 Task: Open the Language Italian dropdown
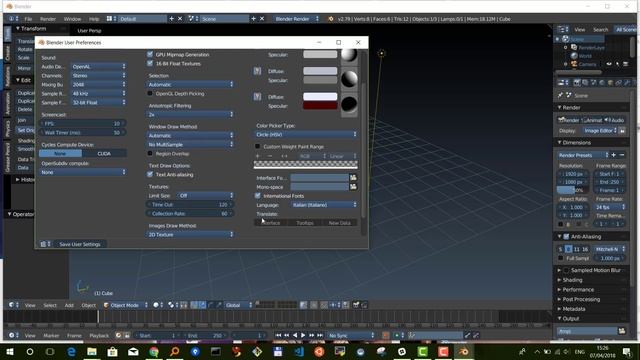[324, 204]
